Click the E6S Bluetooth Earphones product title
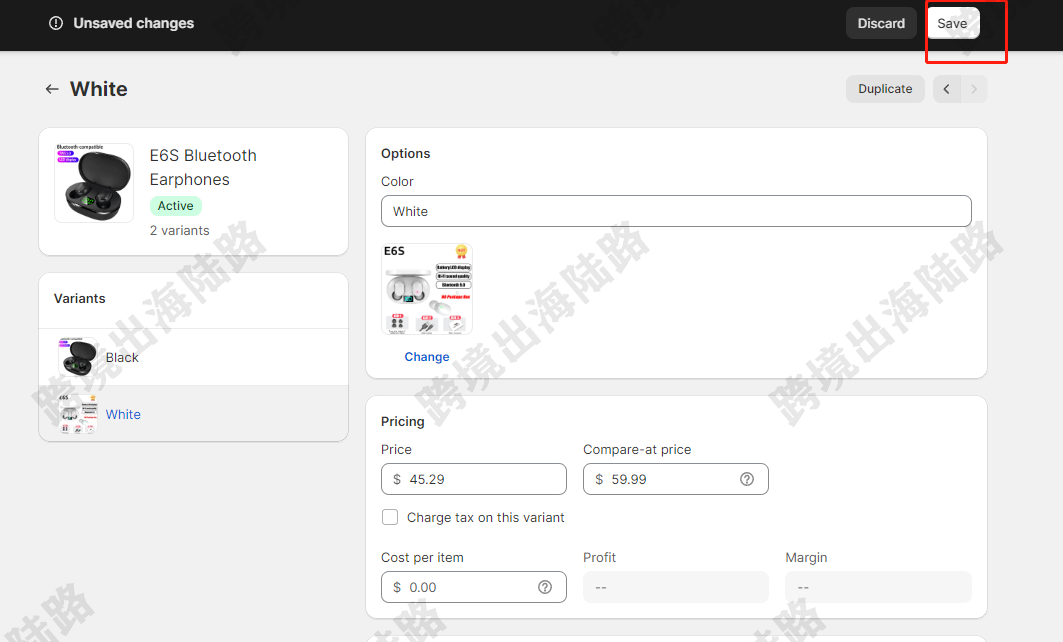 coord(203,167)
